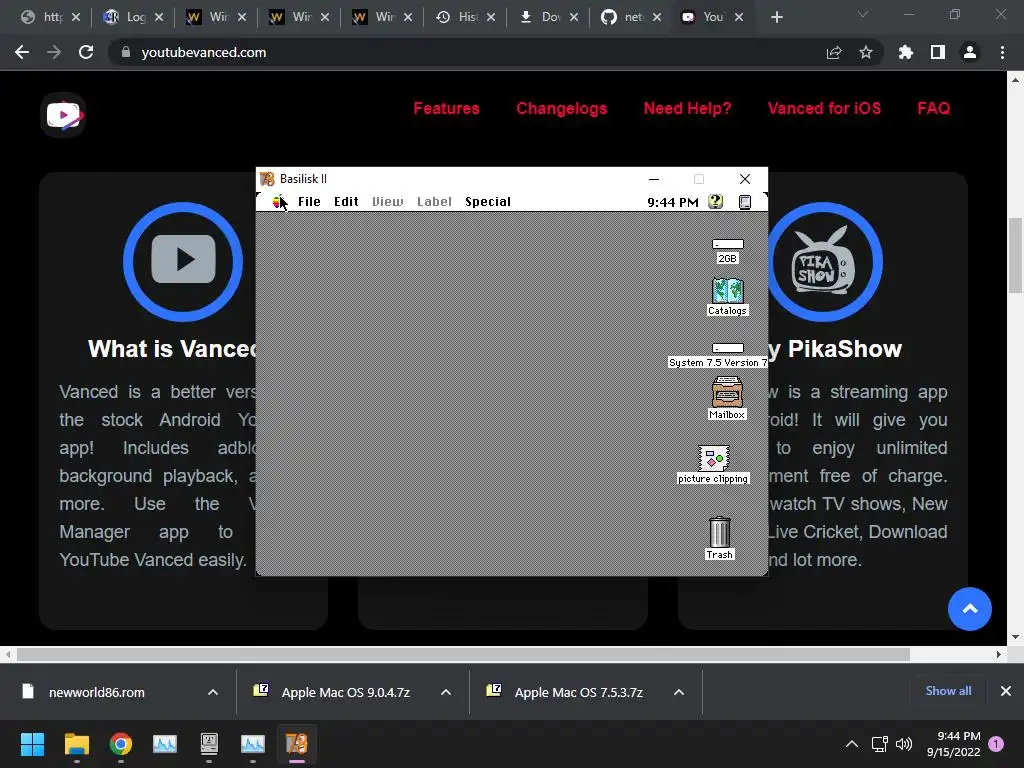This screenshot has height=768, width=1024.
Task: Open the FAQ link
Action: tap(934, 108)
